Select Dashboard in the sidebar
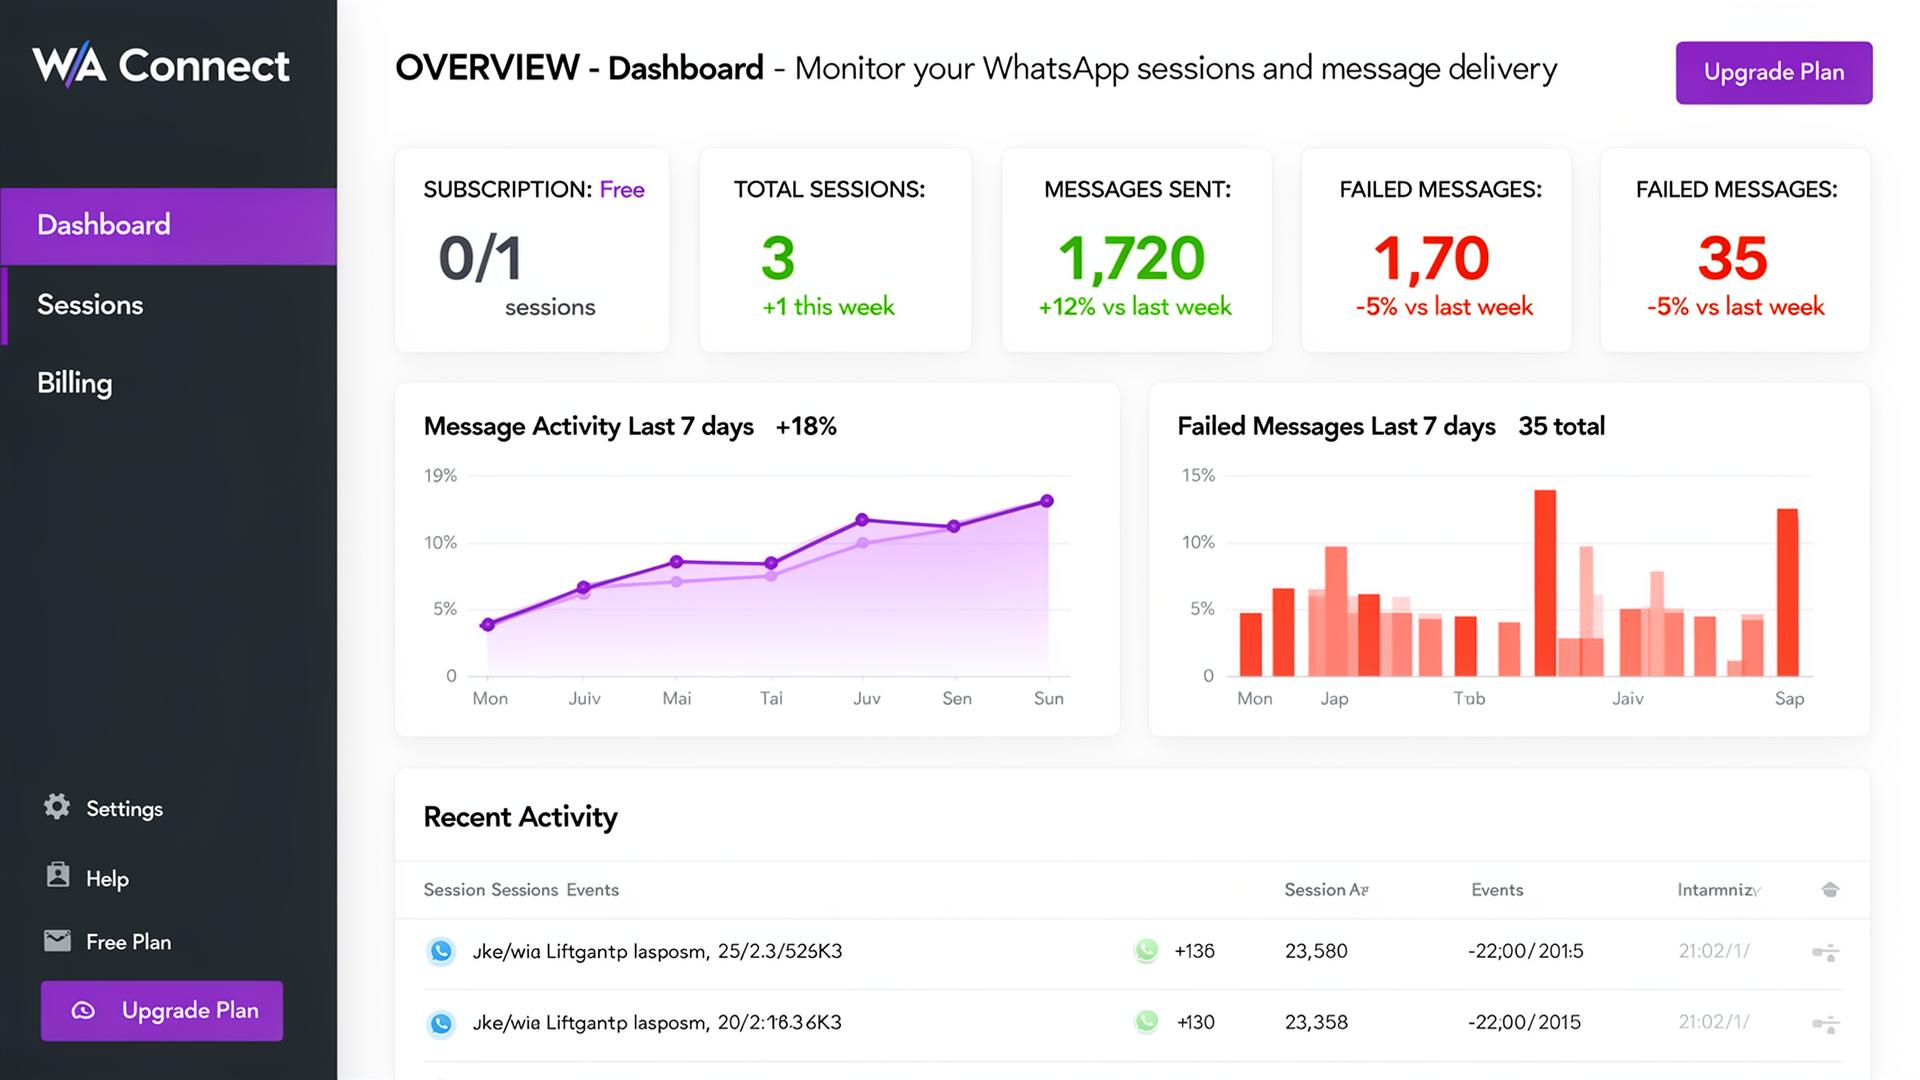This screenshot has height=1080, width=1920. pyautogui.click(x=103, y=225)
